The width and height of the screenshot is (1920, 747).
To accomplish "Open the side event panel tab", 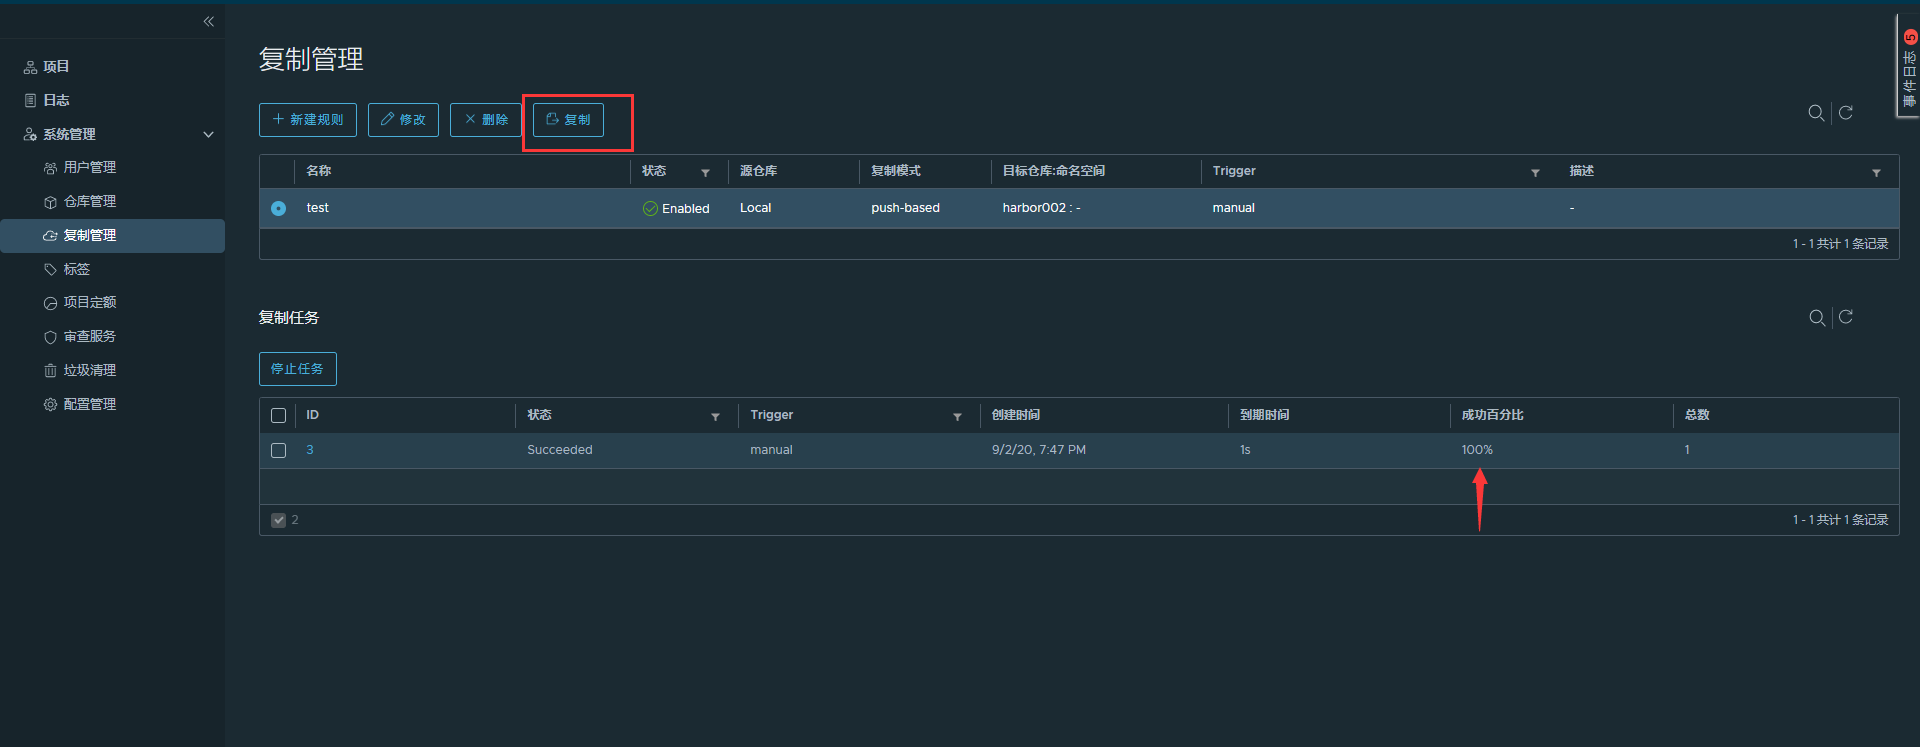I will pos(1908,66).
